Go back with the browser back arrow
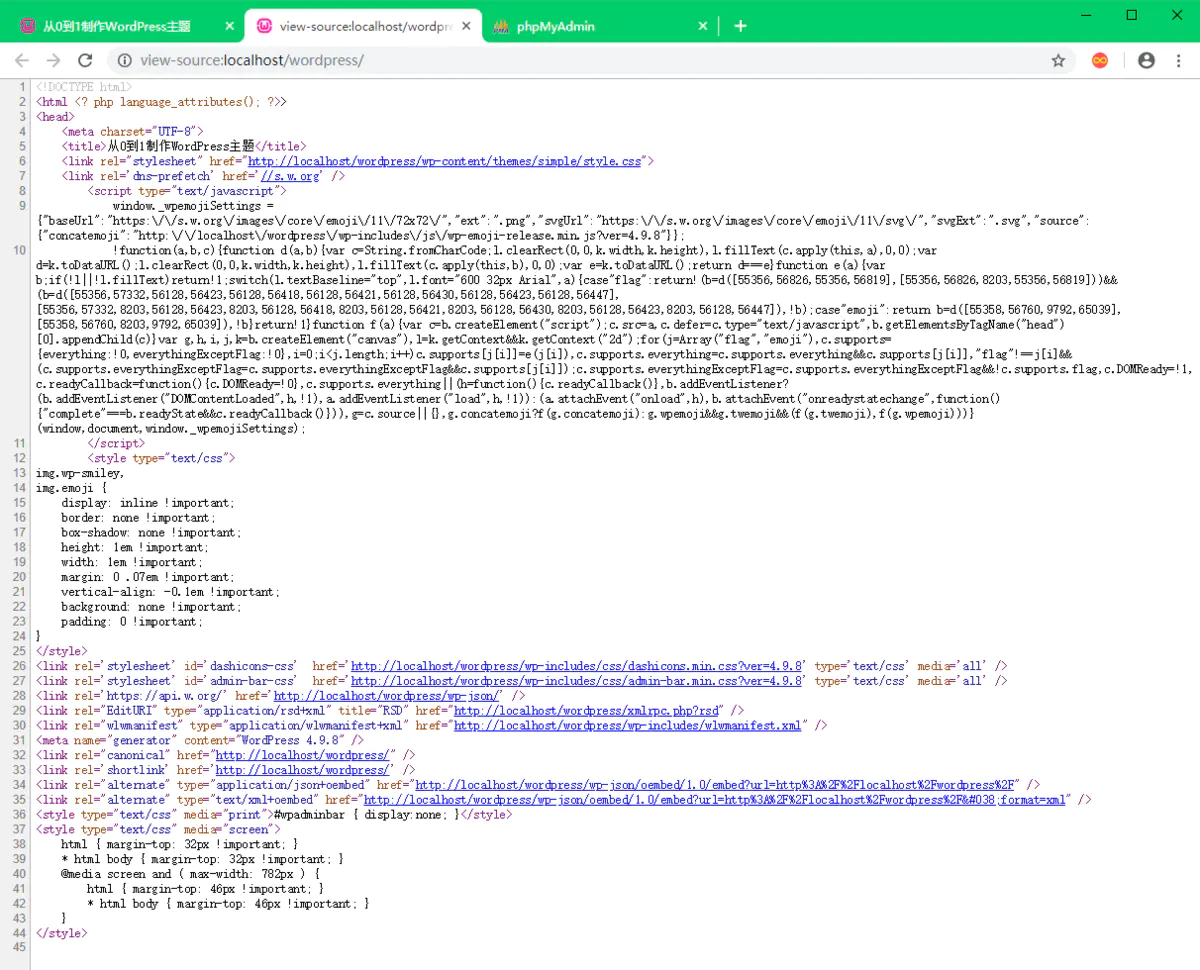Image resolution: width=1200 pixels, height=970 pixels. point(22,61)
